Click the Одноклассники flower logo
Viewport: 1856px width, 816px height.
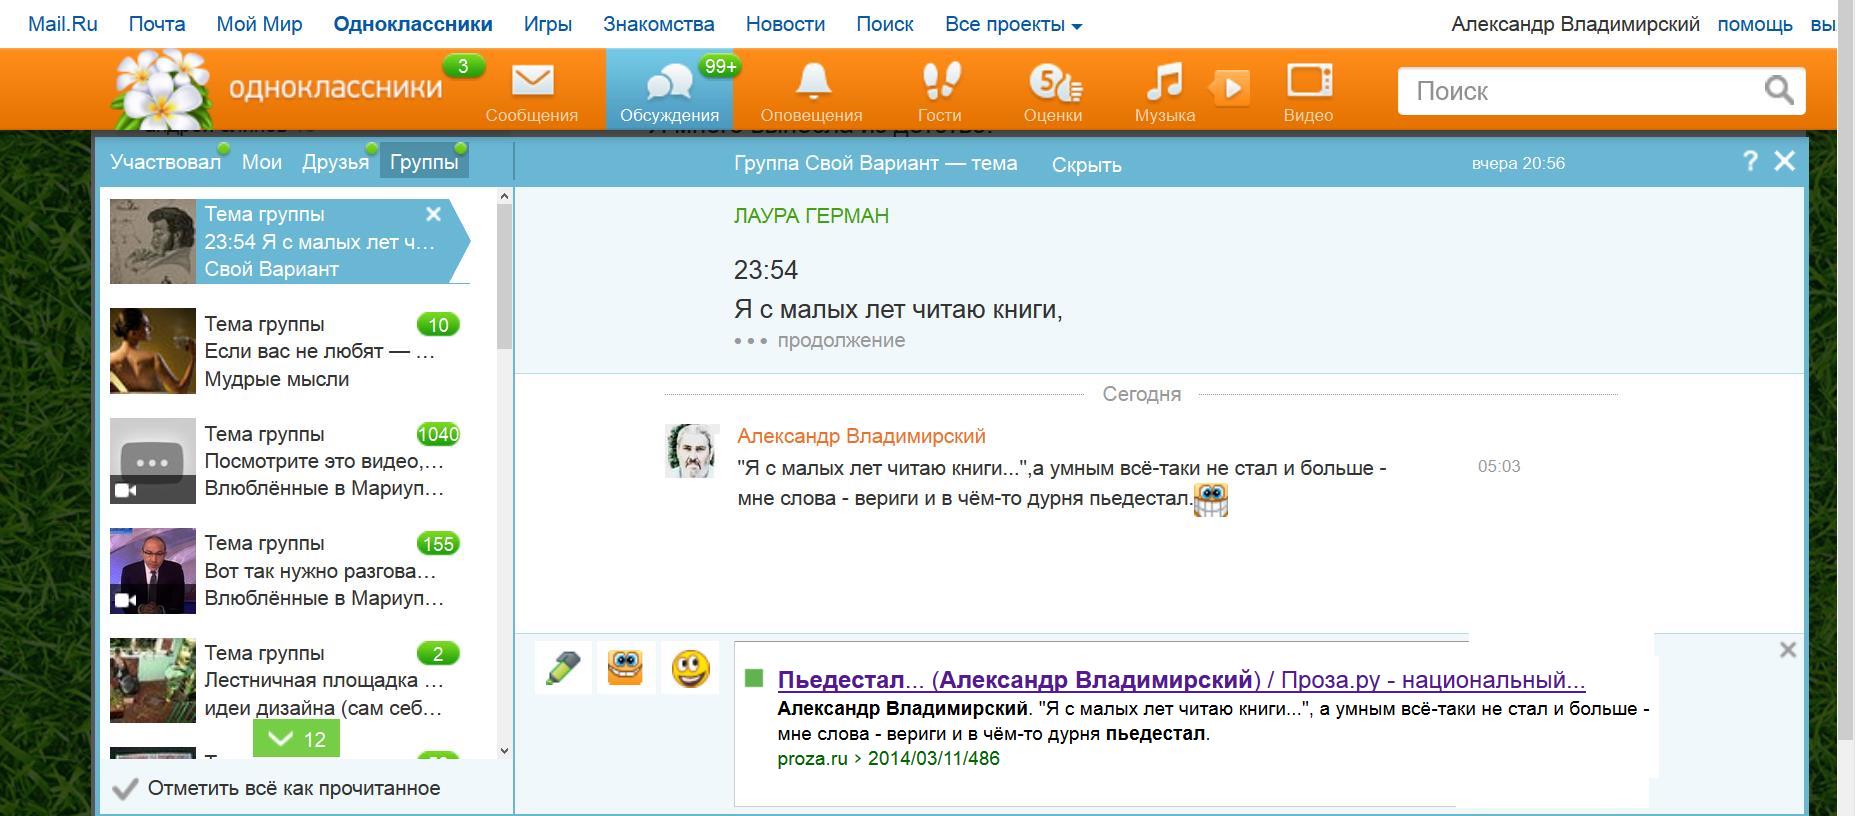pyautogui.click(x=162, y=90)
